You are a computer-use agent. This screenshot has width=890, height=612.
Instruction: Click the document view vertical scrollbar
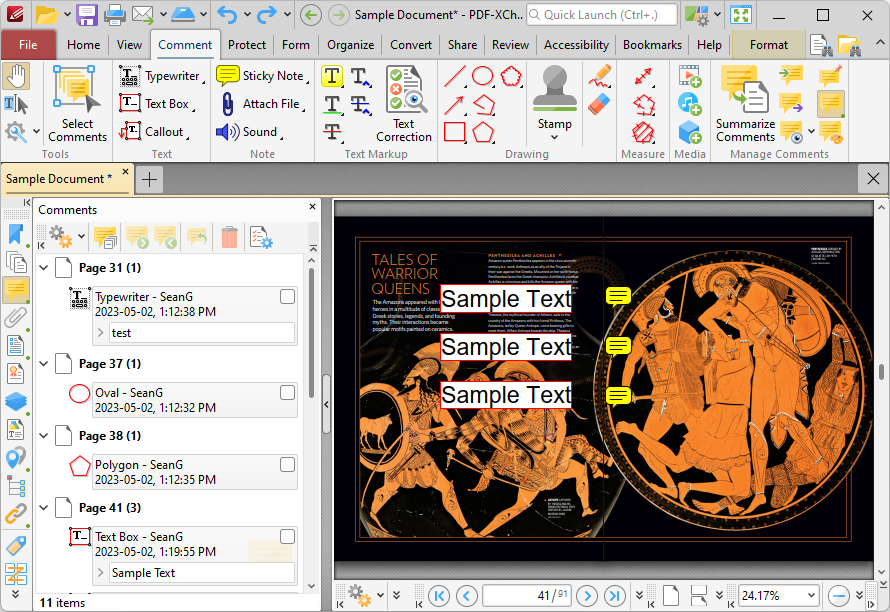coord(881,372)
